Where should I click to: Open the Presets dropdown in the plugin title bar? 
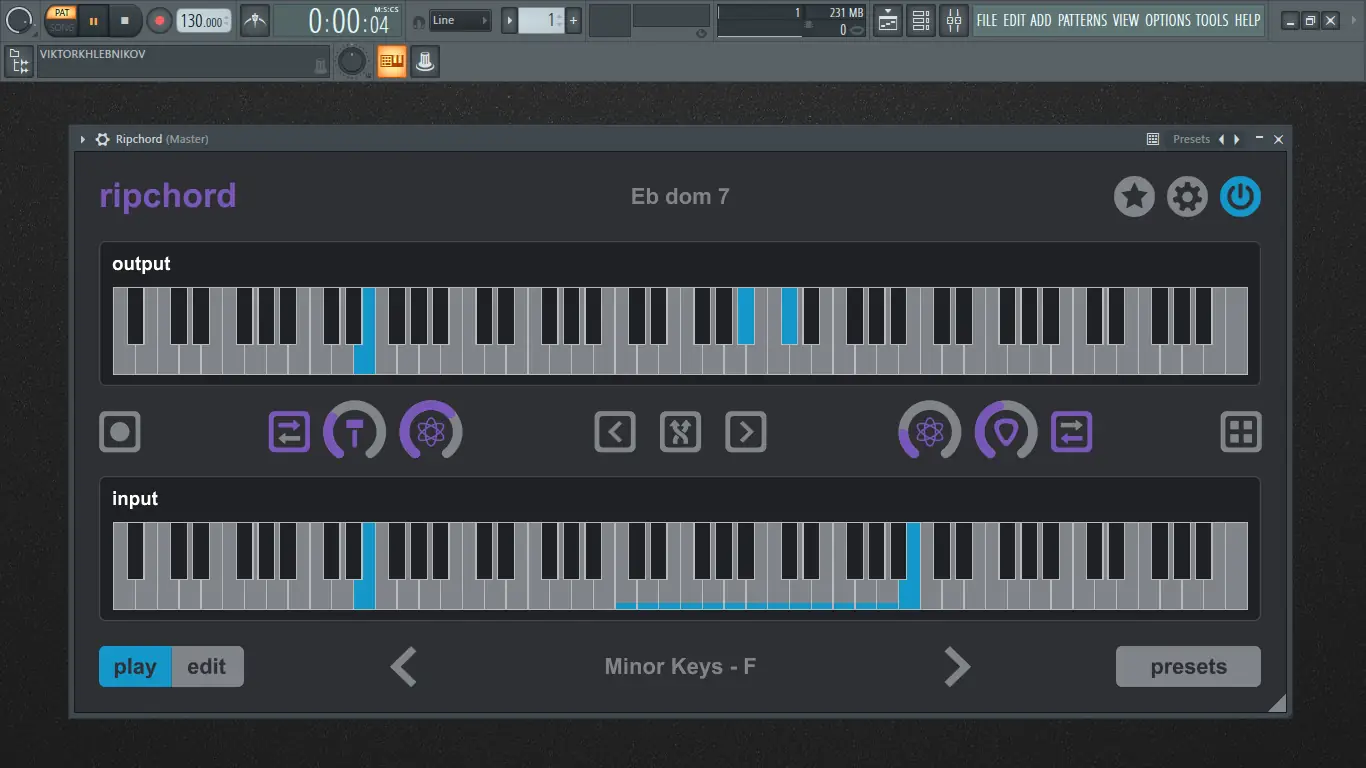pyautogui.click(x=1191, y=139)
